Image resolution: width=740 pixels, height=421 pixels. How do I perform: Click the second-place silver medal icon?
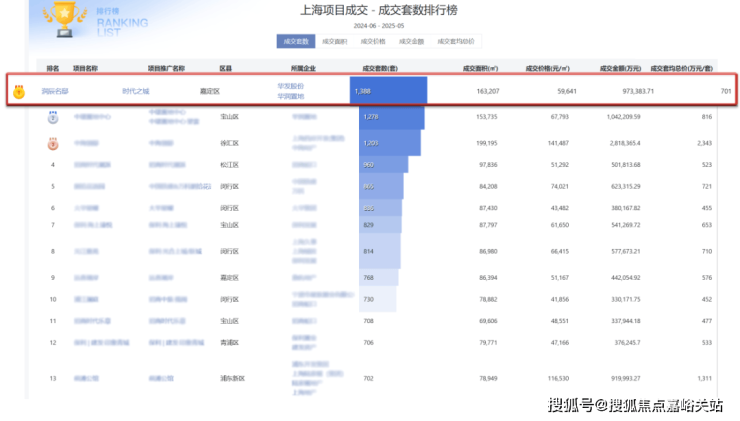[53, 117]
